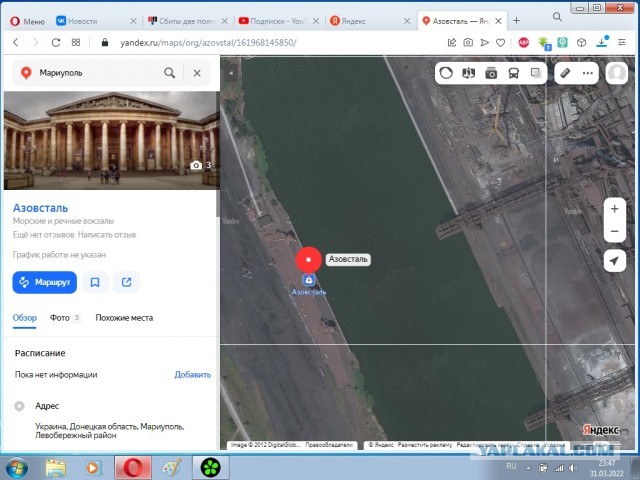Save place with the bookmark button
This screenshot has width=640, height=480.
(x=95, y=282)
